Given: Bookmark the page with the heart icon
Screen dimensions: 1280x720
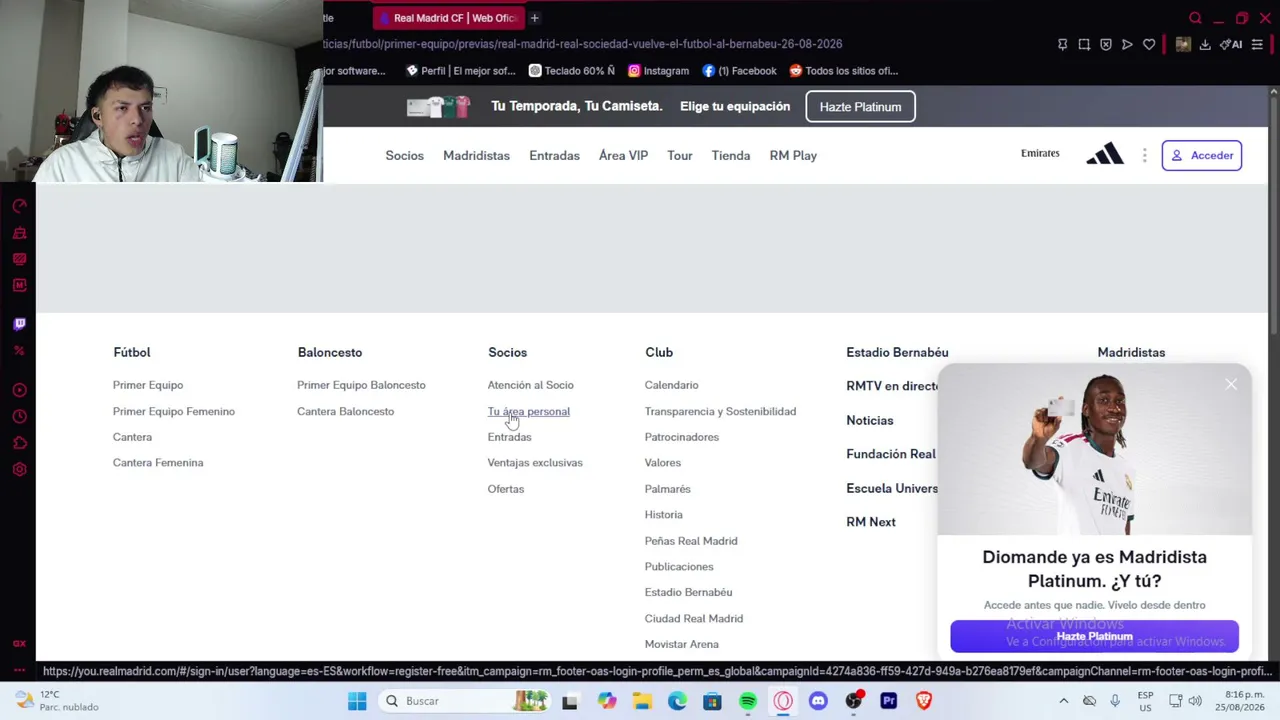Looking at the screenshot, I should click(x=1149, y=44).
